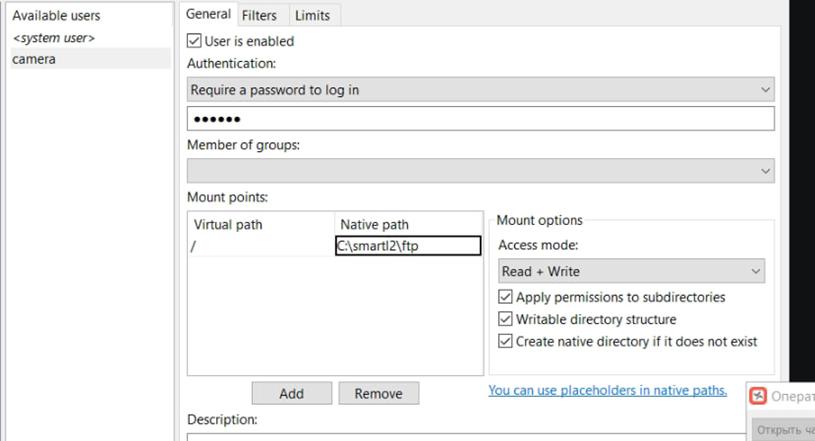The height and width of the screenshot is (441, 815).
Task: Click the virtual path "/" cell
Action: tap(260, 246)
